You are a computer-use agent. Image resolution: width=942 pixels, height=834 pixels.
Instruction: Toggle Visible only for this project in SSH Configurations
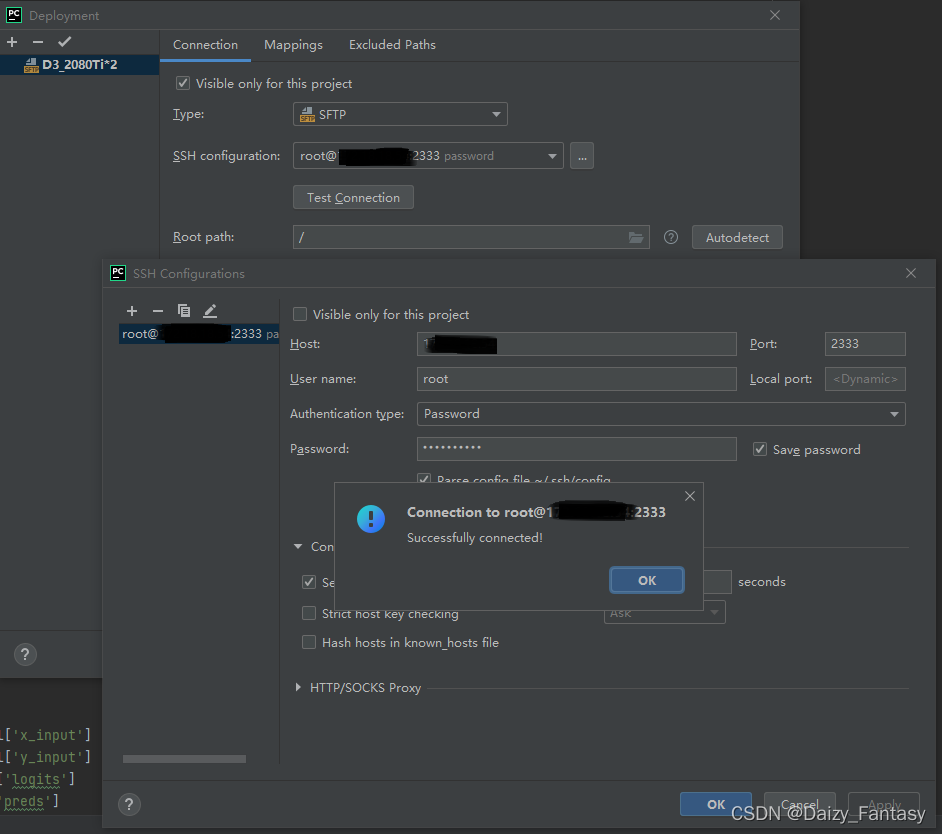[300, 314]
